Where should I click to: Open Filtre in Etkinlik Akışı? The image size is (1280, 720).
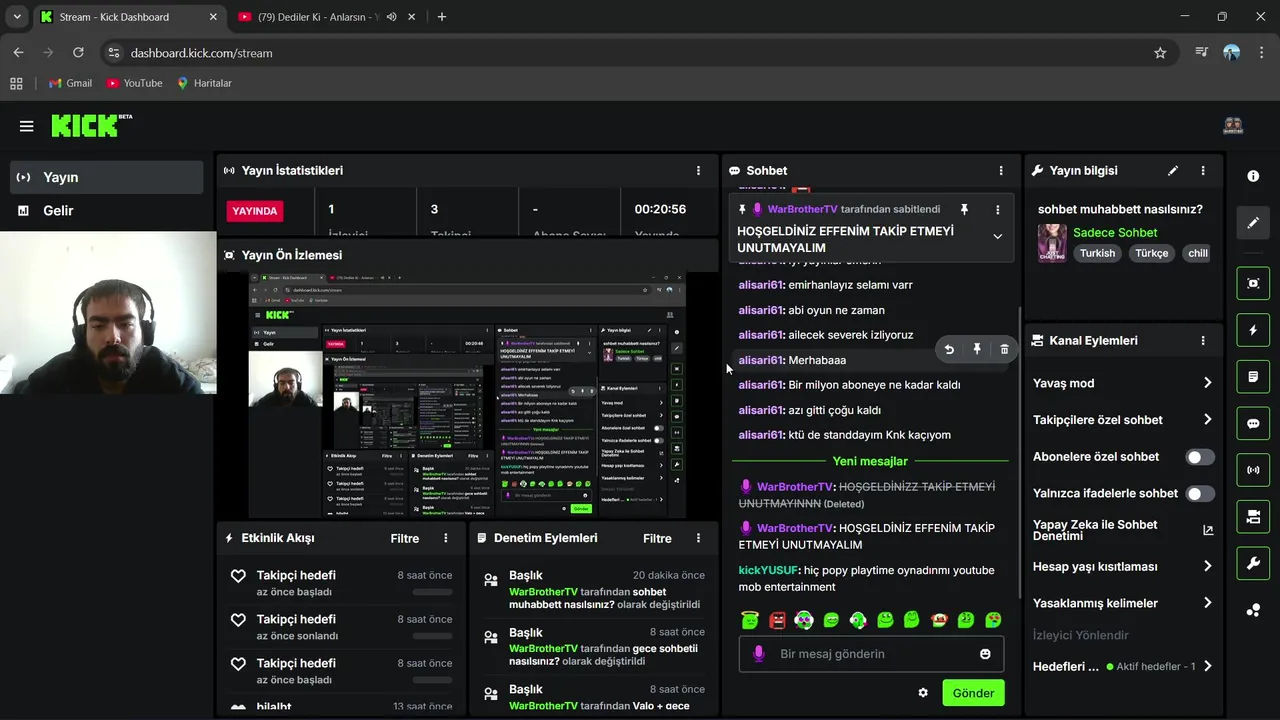click(x=405, y=538)
